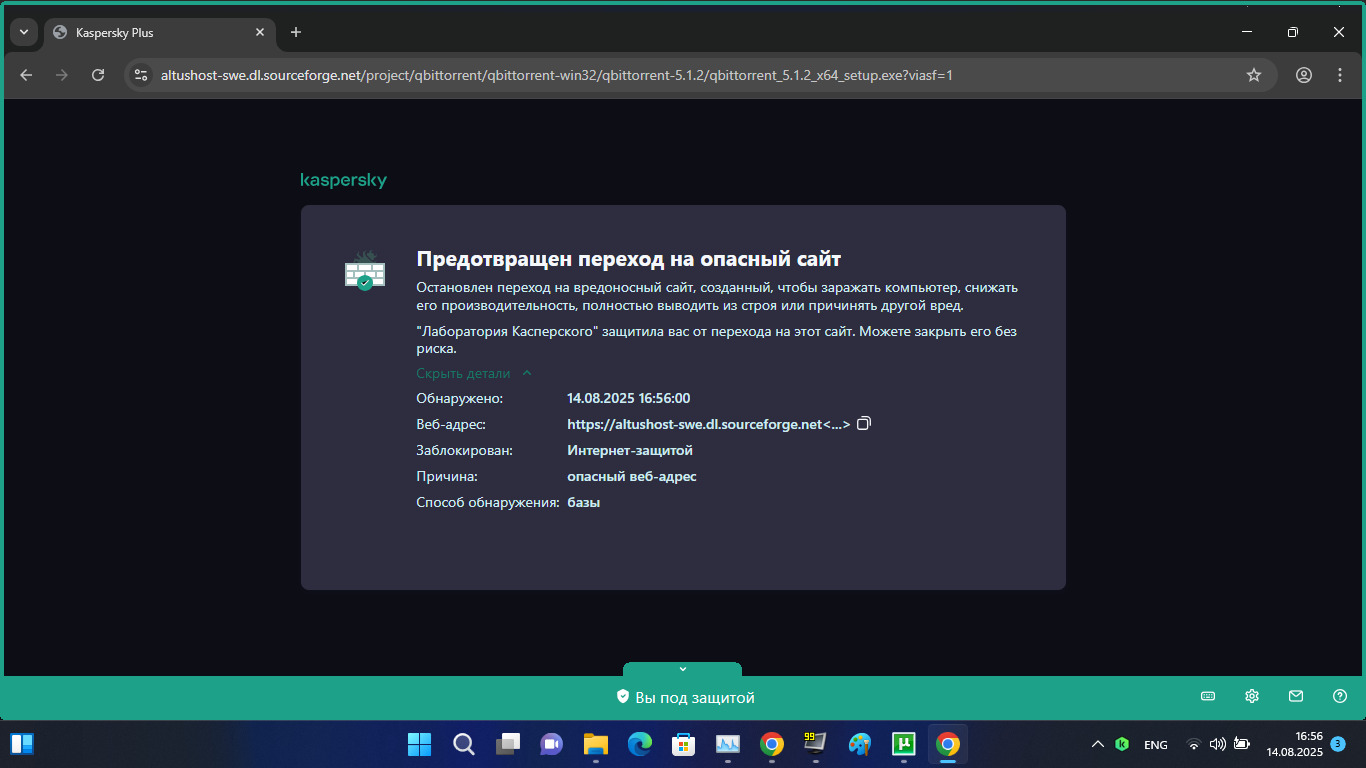Show hidden tray icons chevron

coord(1098,744)
